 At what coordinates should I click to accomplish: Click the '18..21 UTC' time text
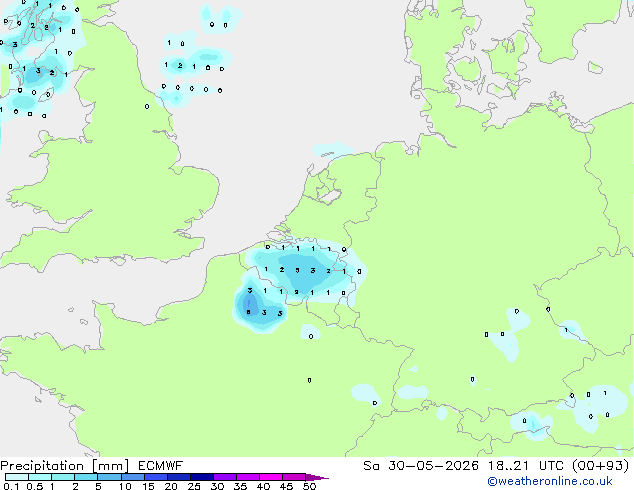(x=526, y=466)
